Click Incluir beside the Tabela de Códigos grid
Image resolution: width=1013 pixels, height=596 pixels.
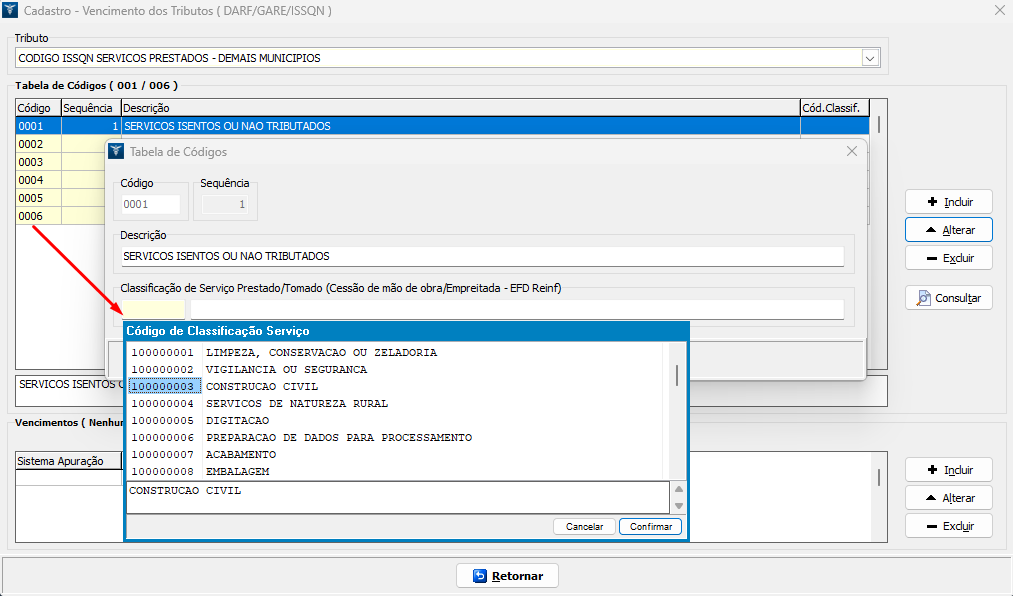pos(948,202)
